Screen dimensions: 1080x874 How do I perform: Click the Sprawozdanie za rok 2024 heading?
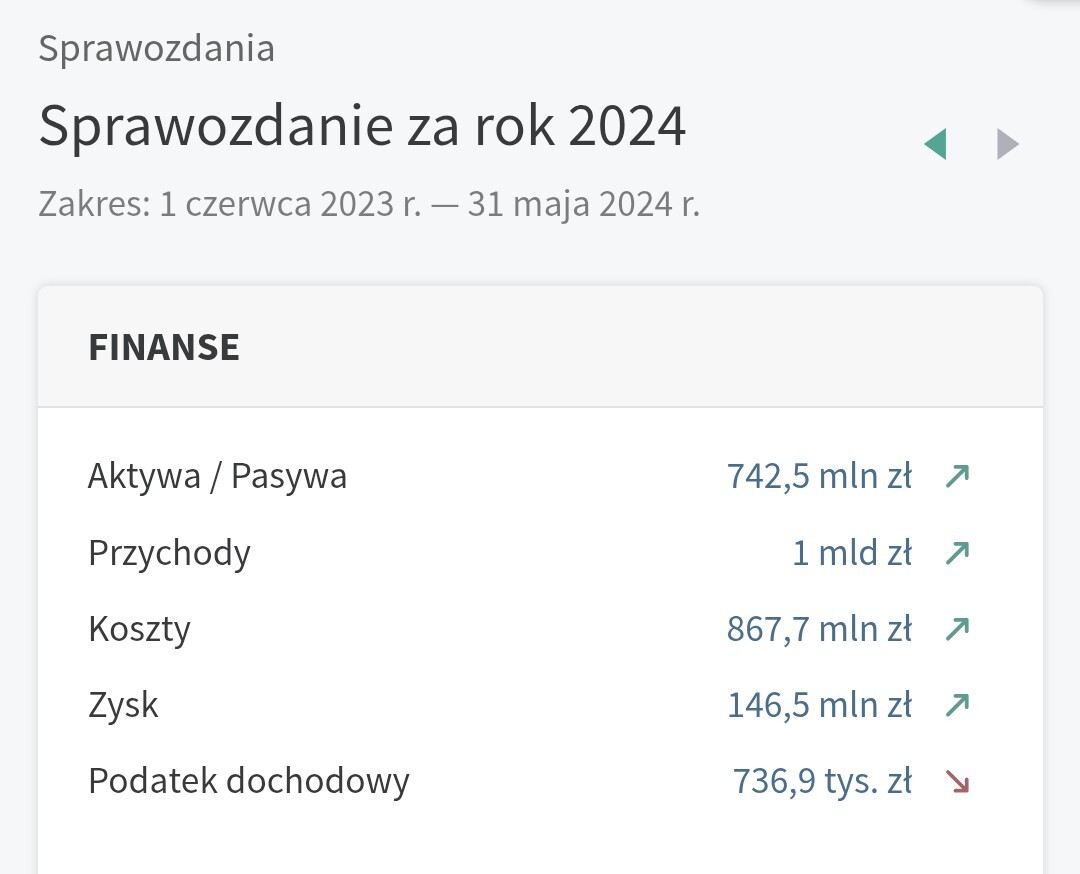pos(362,127)
